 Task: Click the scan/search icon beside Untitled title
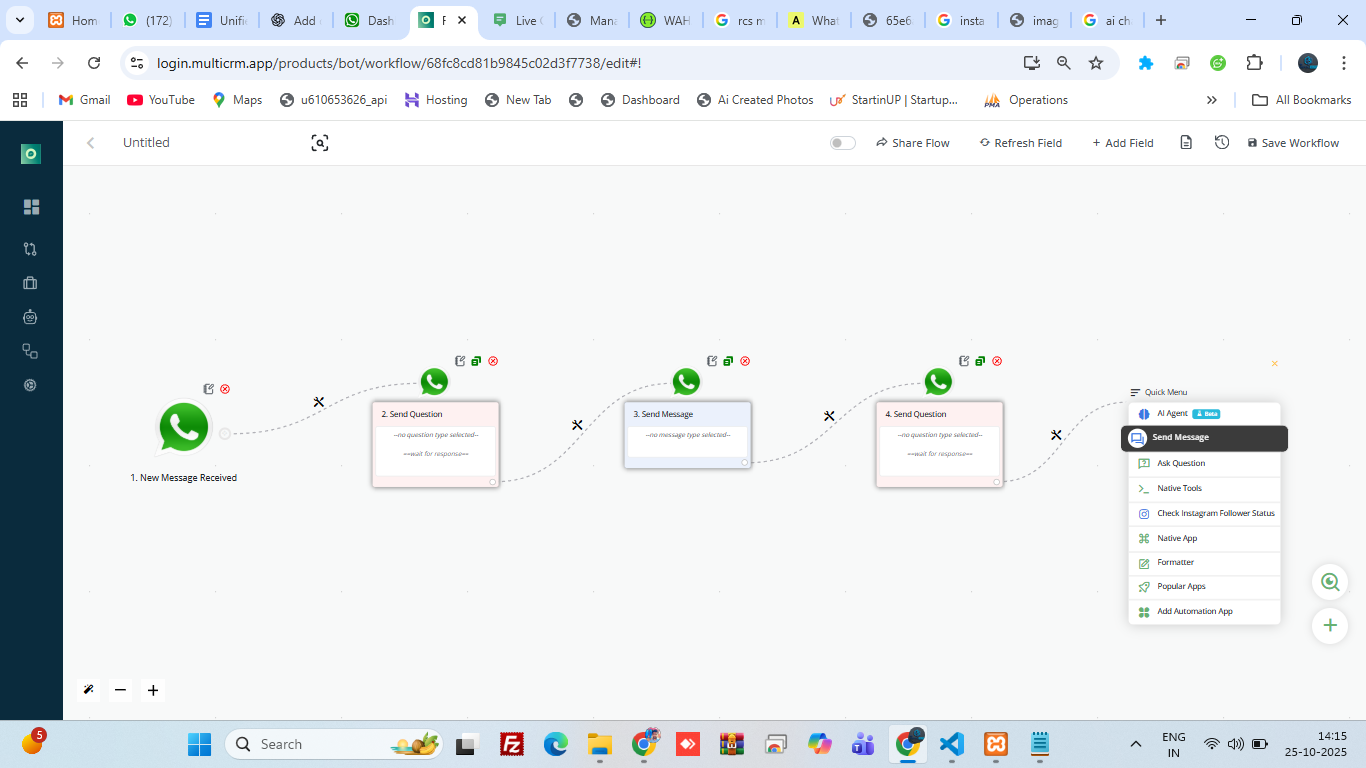click(x=319, y=143)
